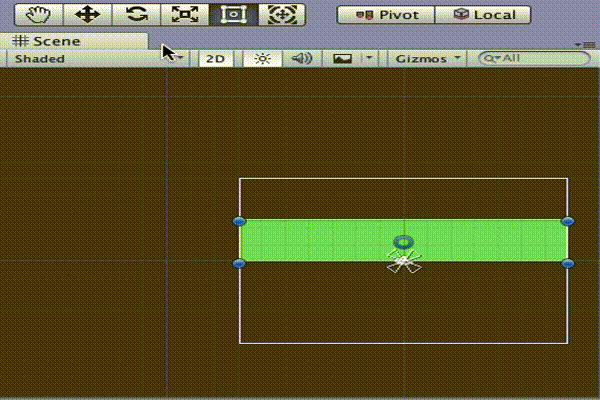600x400 pixels.
Task: Select the Move tool
Action: click(x=87, y=15)
